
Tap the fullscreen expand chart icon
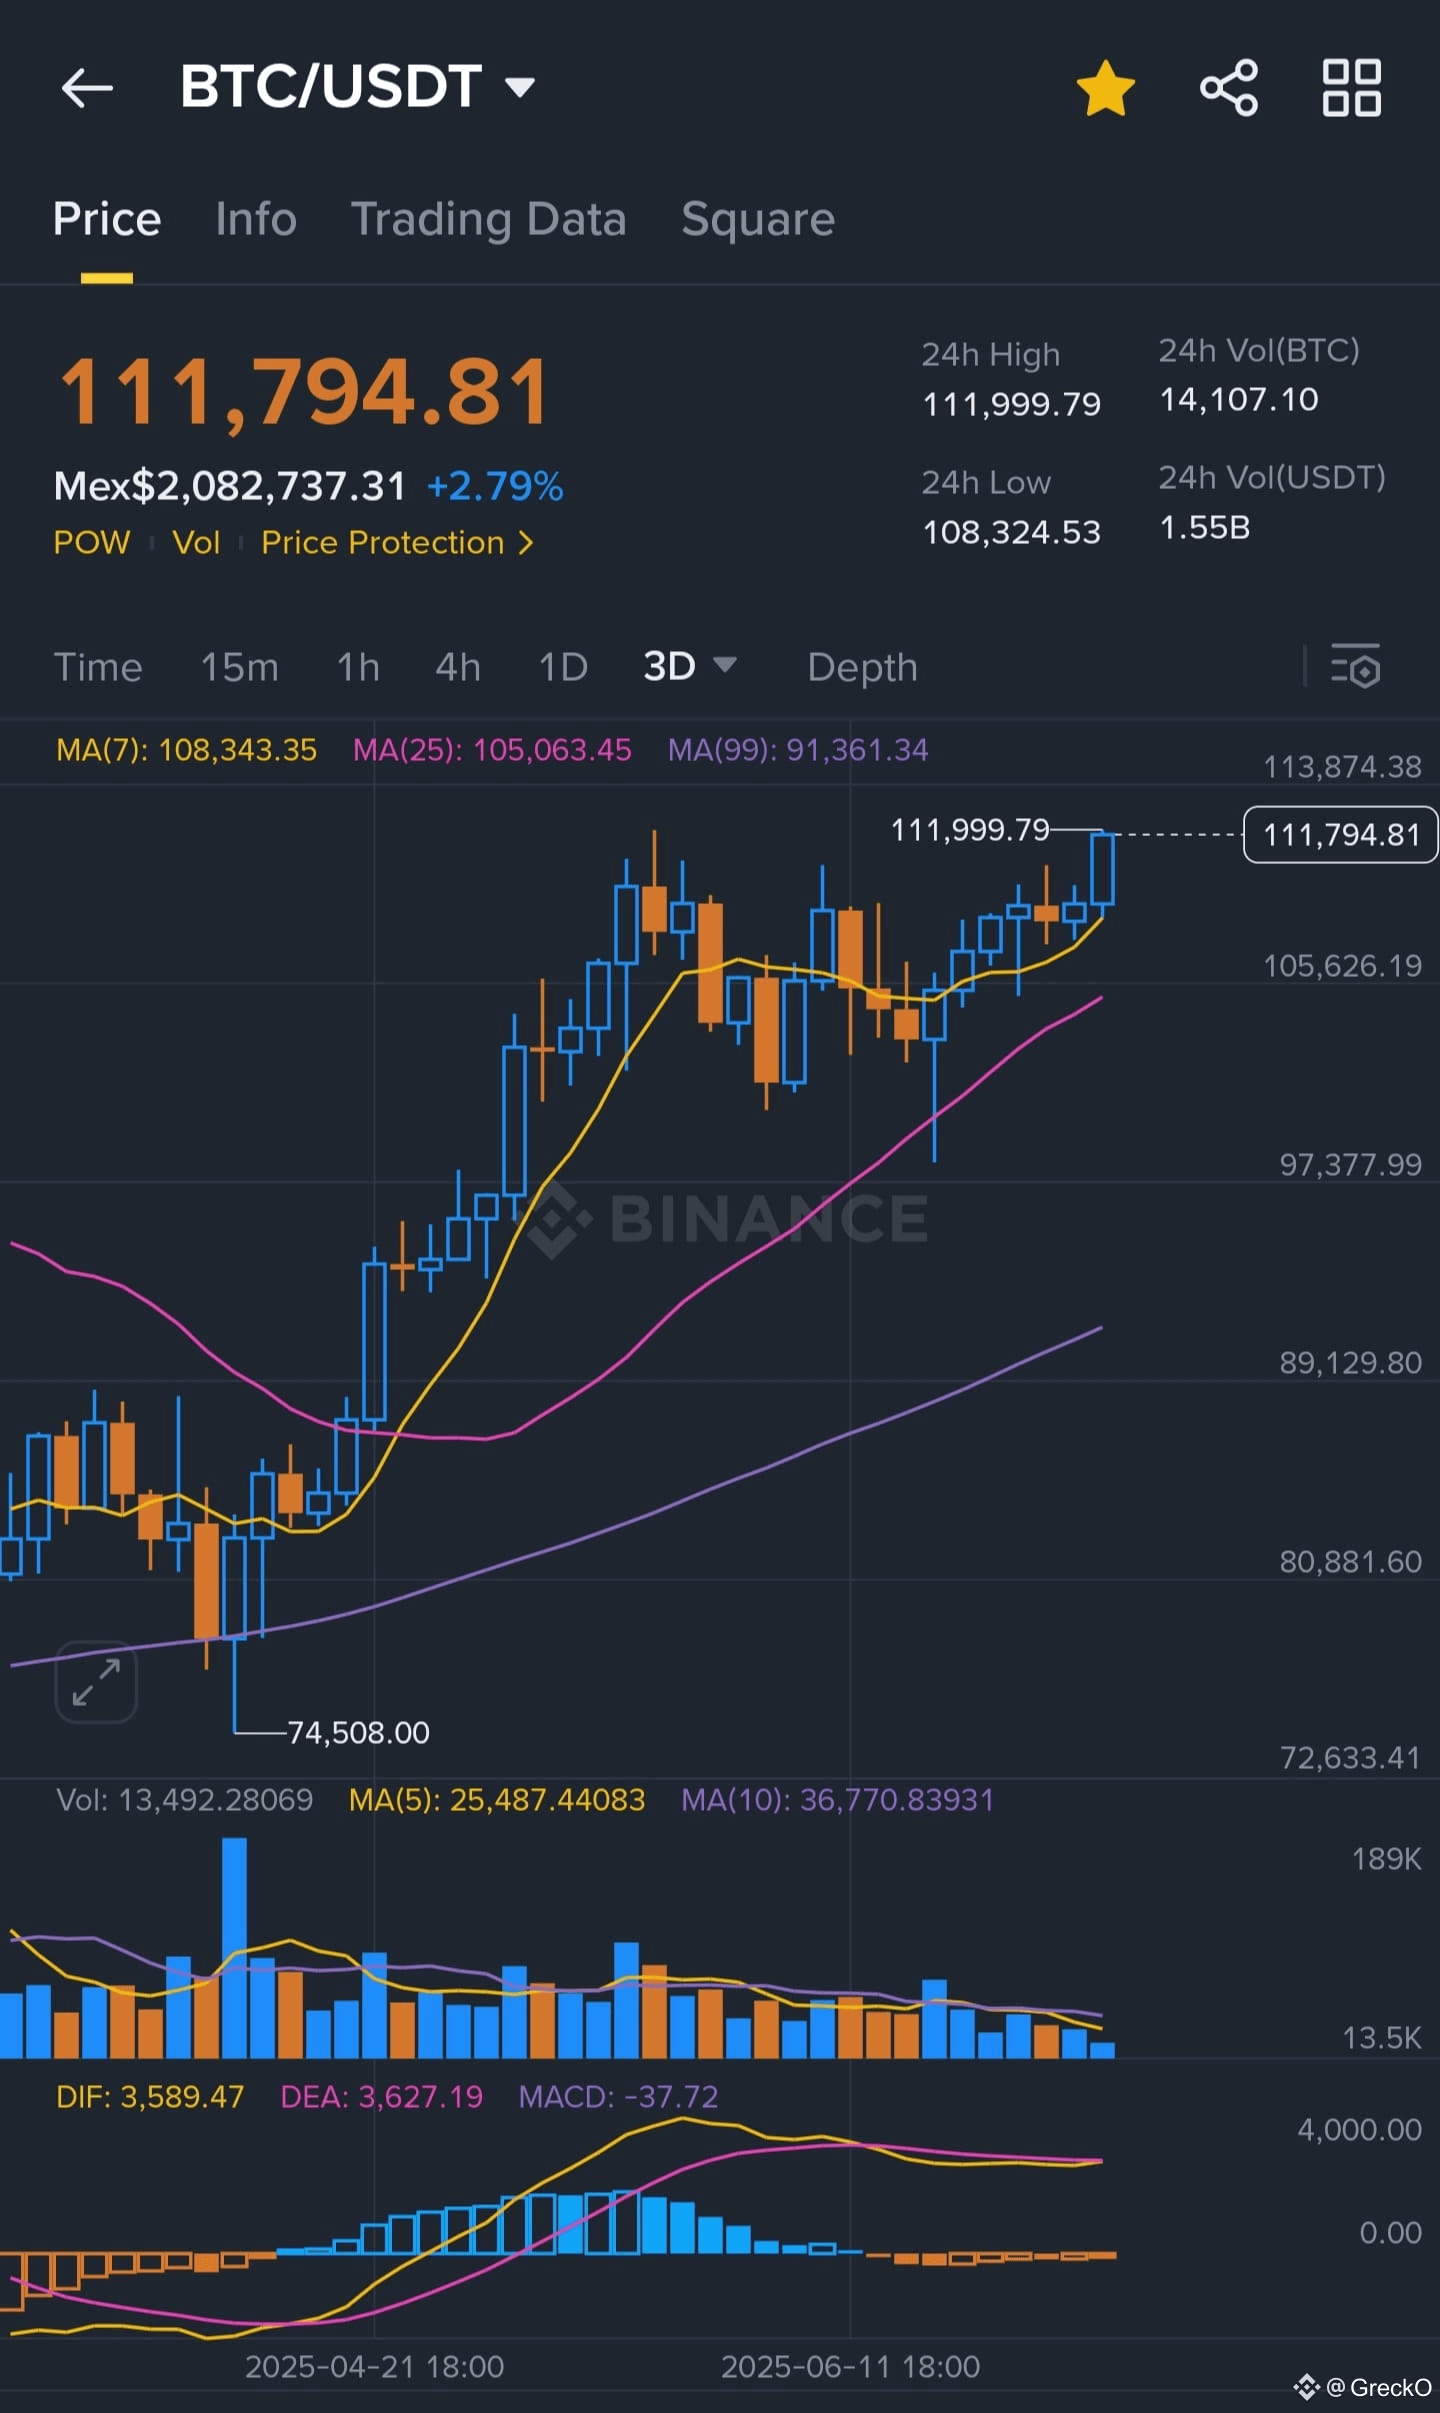pos(96,1682)
